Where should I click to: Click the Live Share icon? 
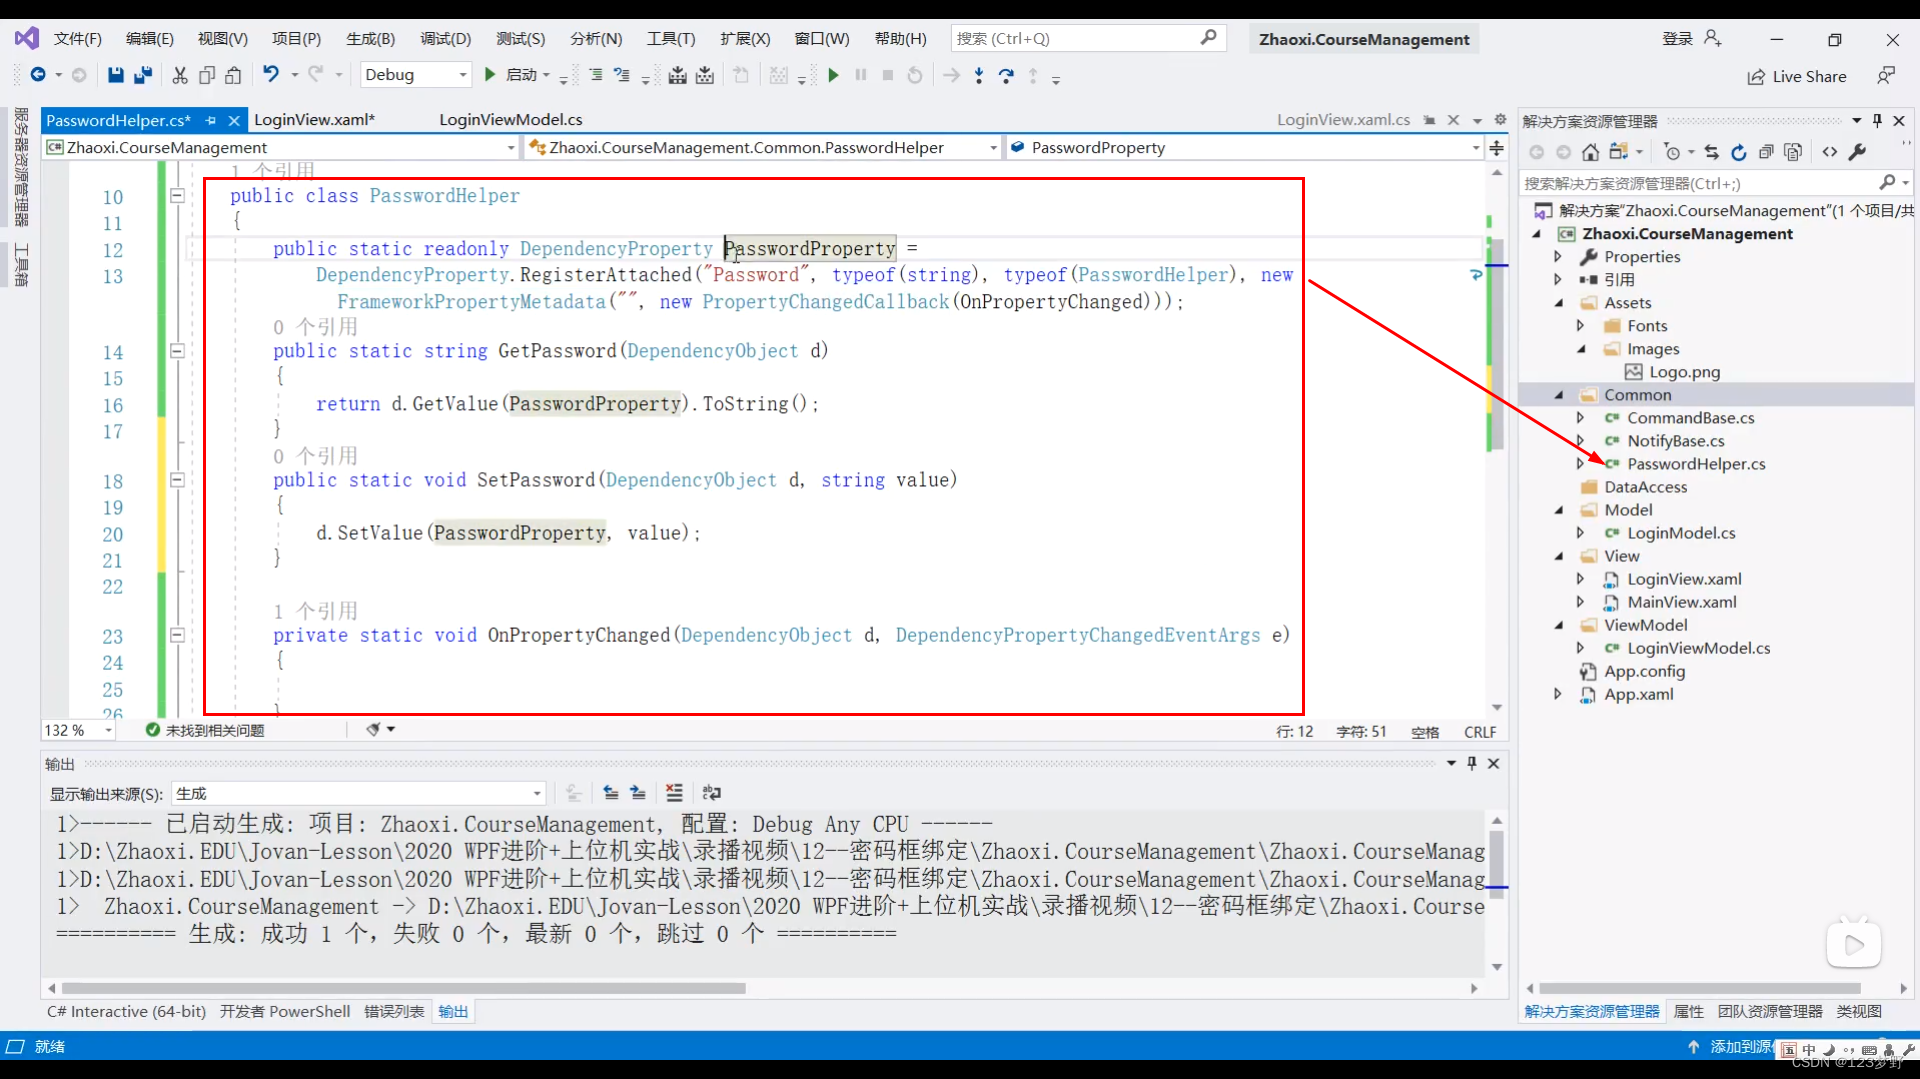pos(1756,77)
